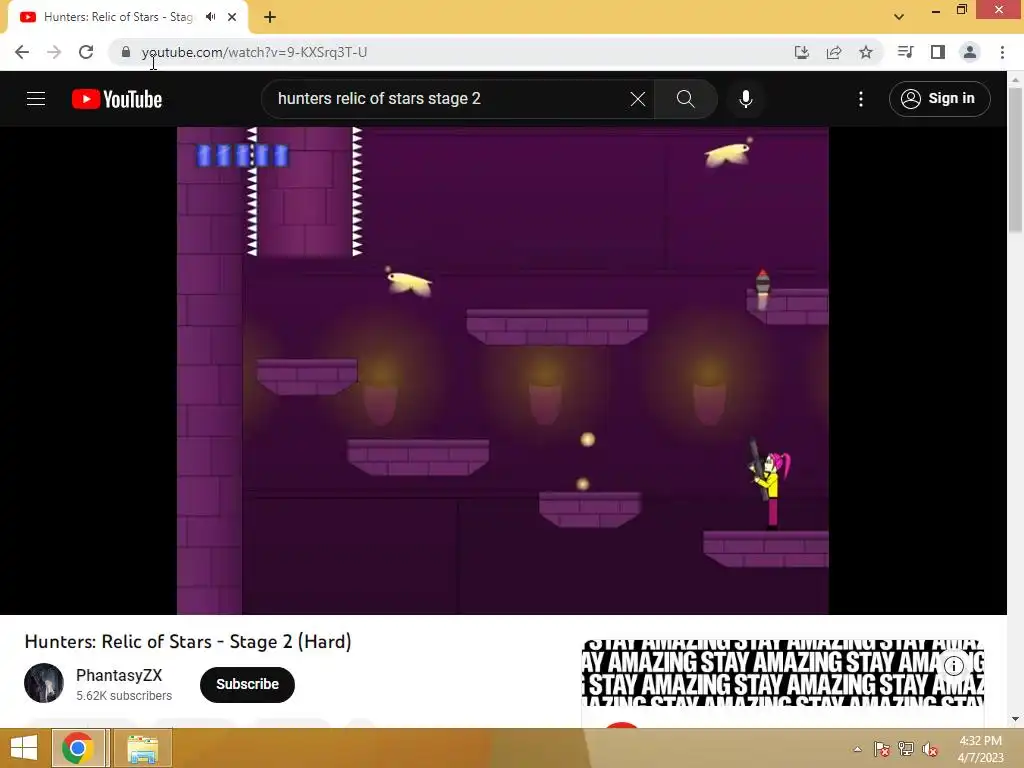The image size is (1024, 768).
Task: Click scrollbar down arrow
Action: coord(1016,720)
